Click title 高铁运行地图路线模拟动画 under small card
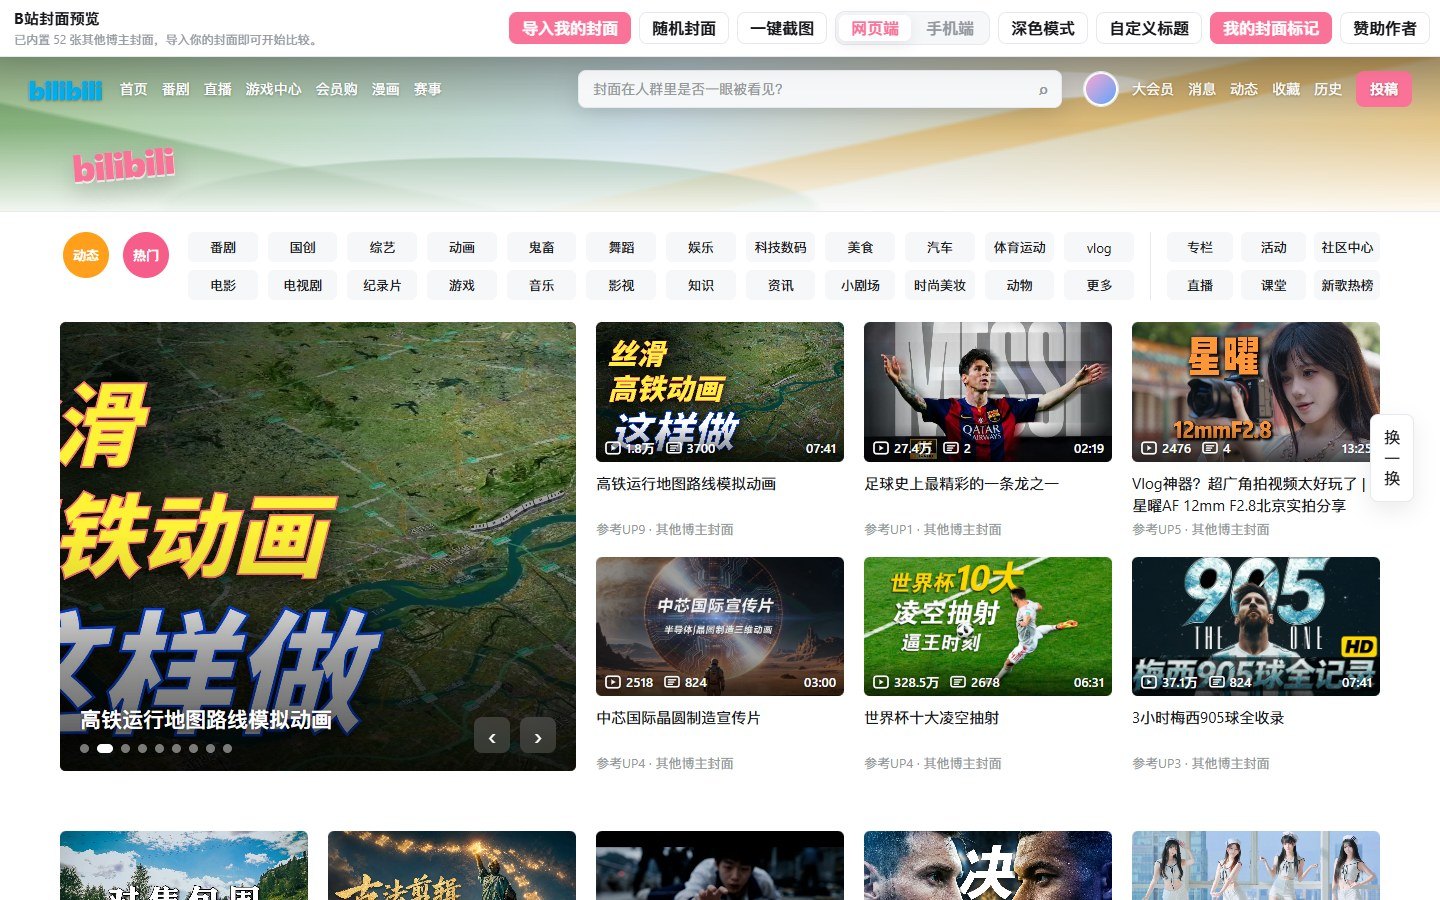Screen dimensions: 1440x900 [x=686, y=484]
